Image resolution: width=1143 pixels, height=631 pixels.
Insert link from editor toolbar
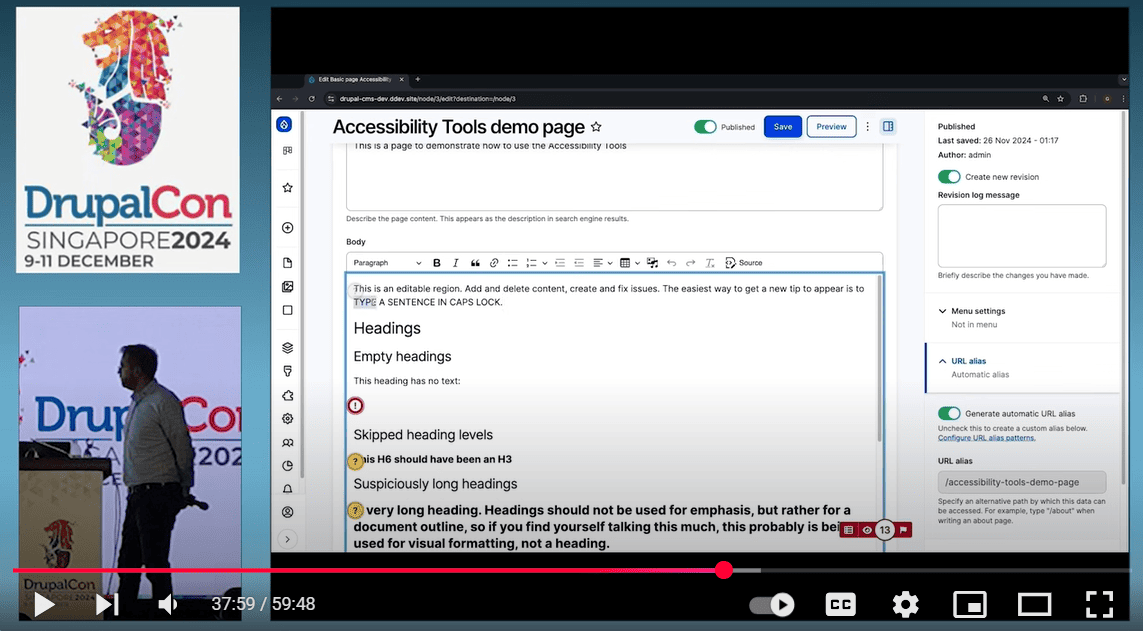(x=494, y=263)
